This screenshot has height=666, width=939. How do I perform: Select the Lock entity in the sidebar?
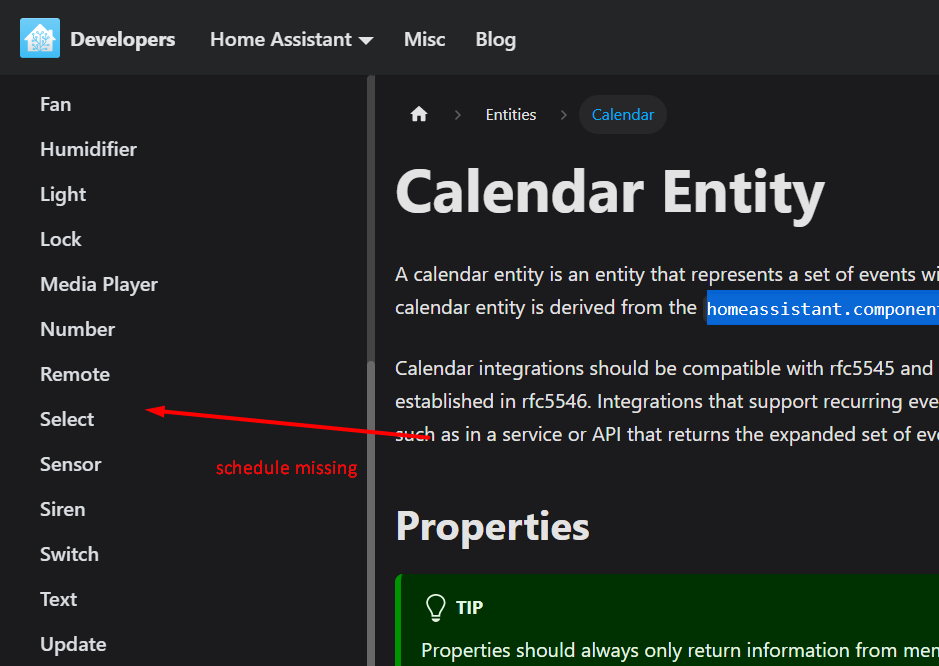coord(60,239)
